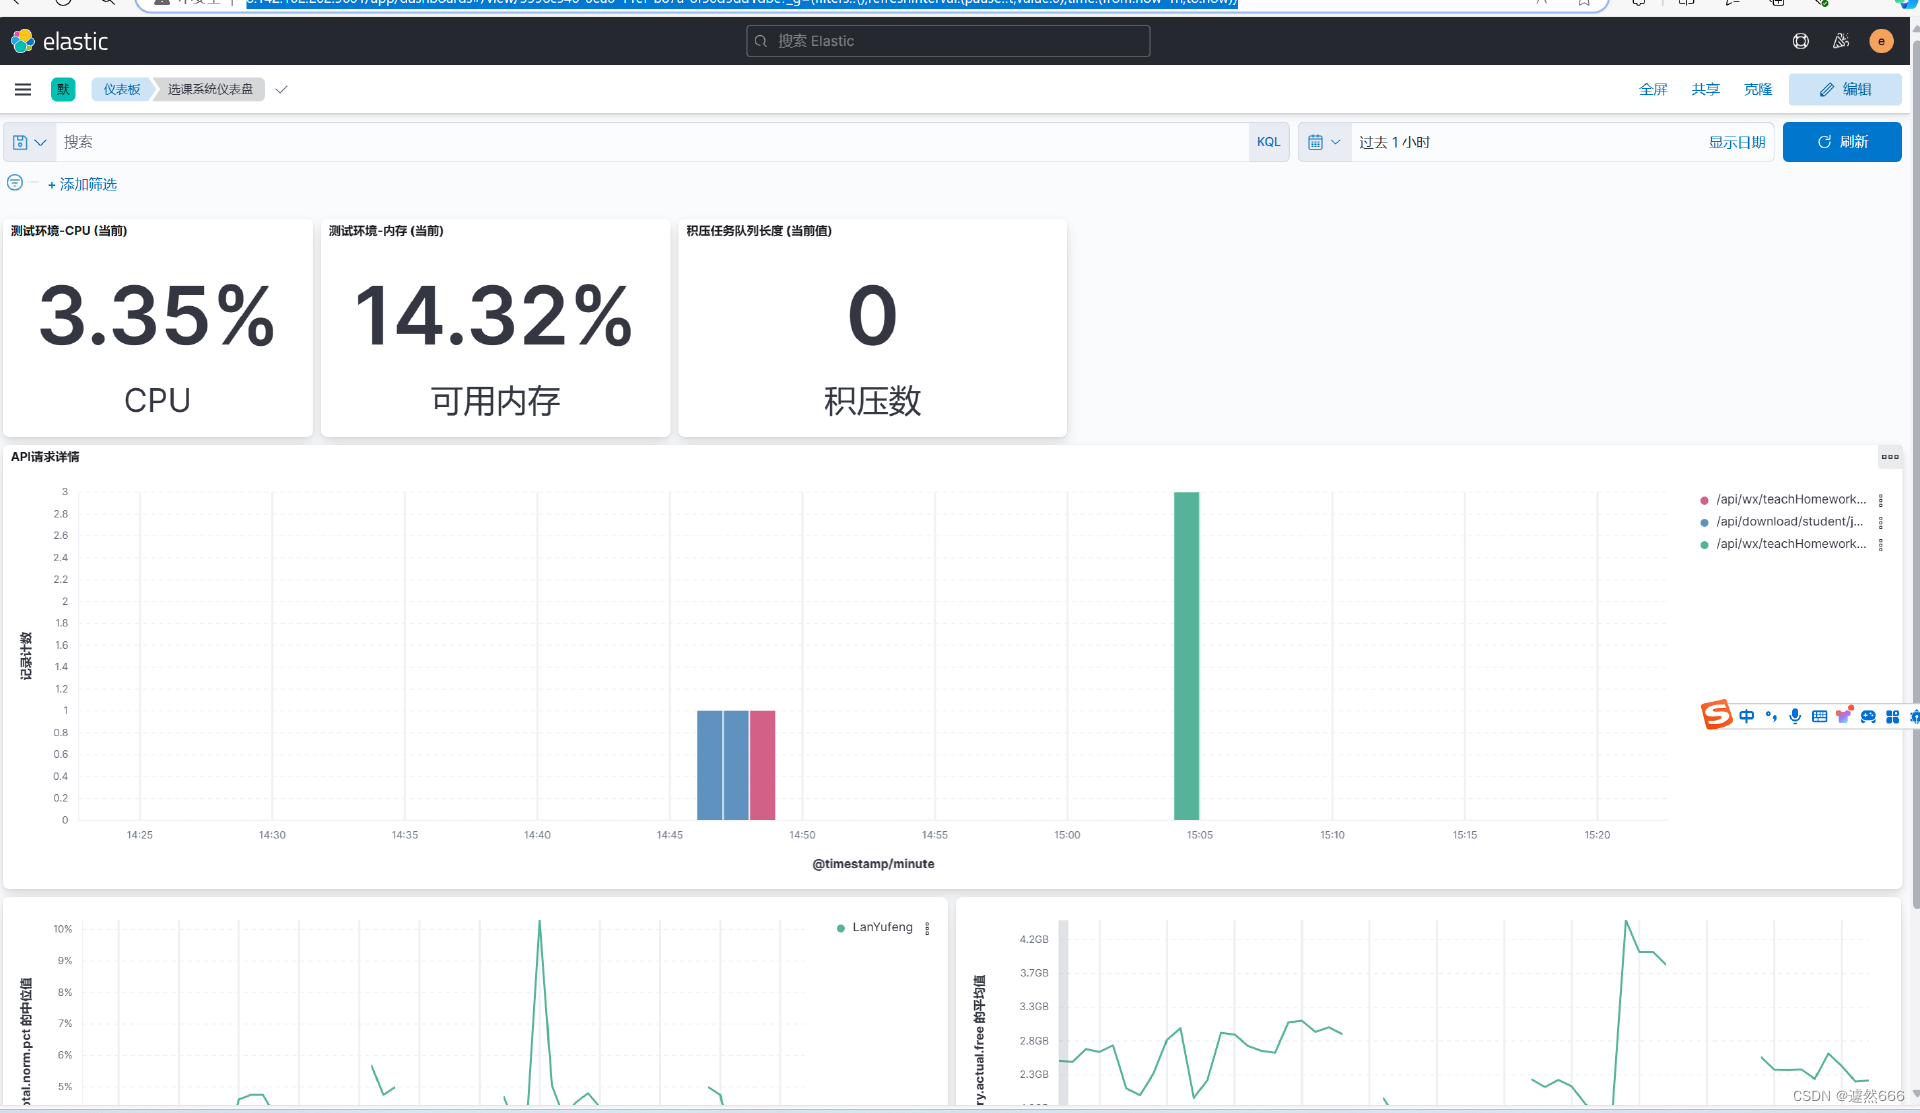Open the help icon in the top bar

[x=1801, y=41]
